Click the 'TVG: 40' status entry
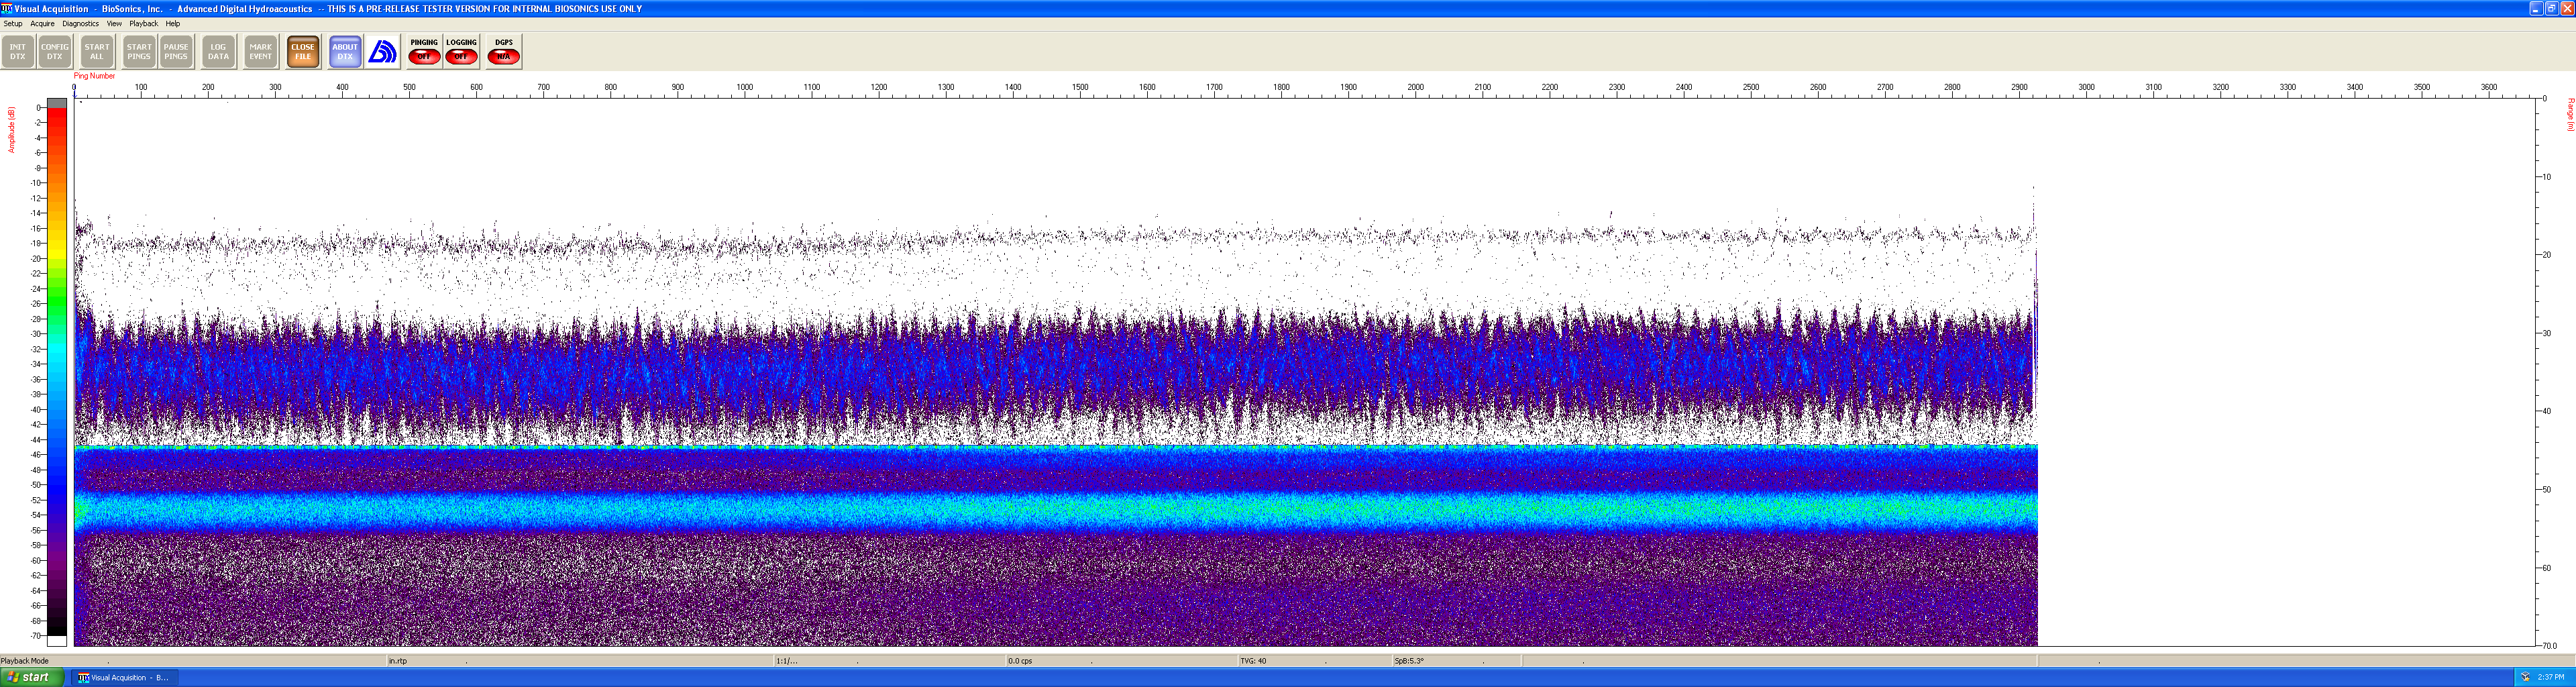Screen dimensions: 2576x687 [1253, 661]
